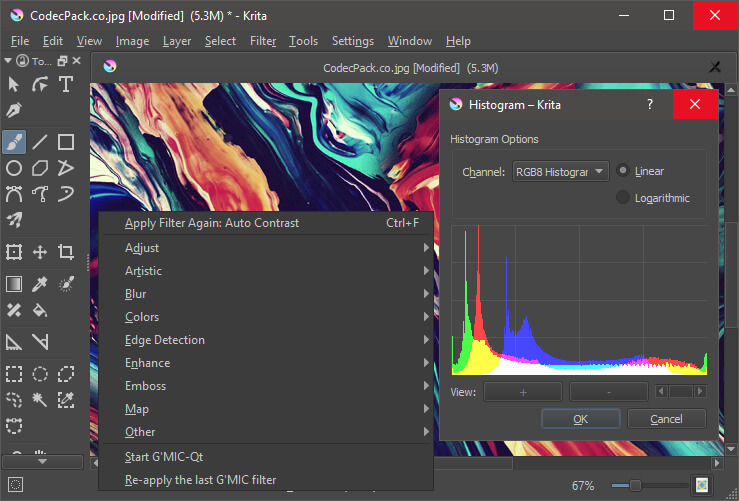The image size is (739, 501).
Task: Switch histogram to Logarithmic scale
Action: click(x=624, y=198)
